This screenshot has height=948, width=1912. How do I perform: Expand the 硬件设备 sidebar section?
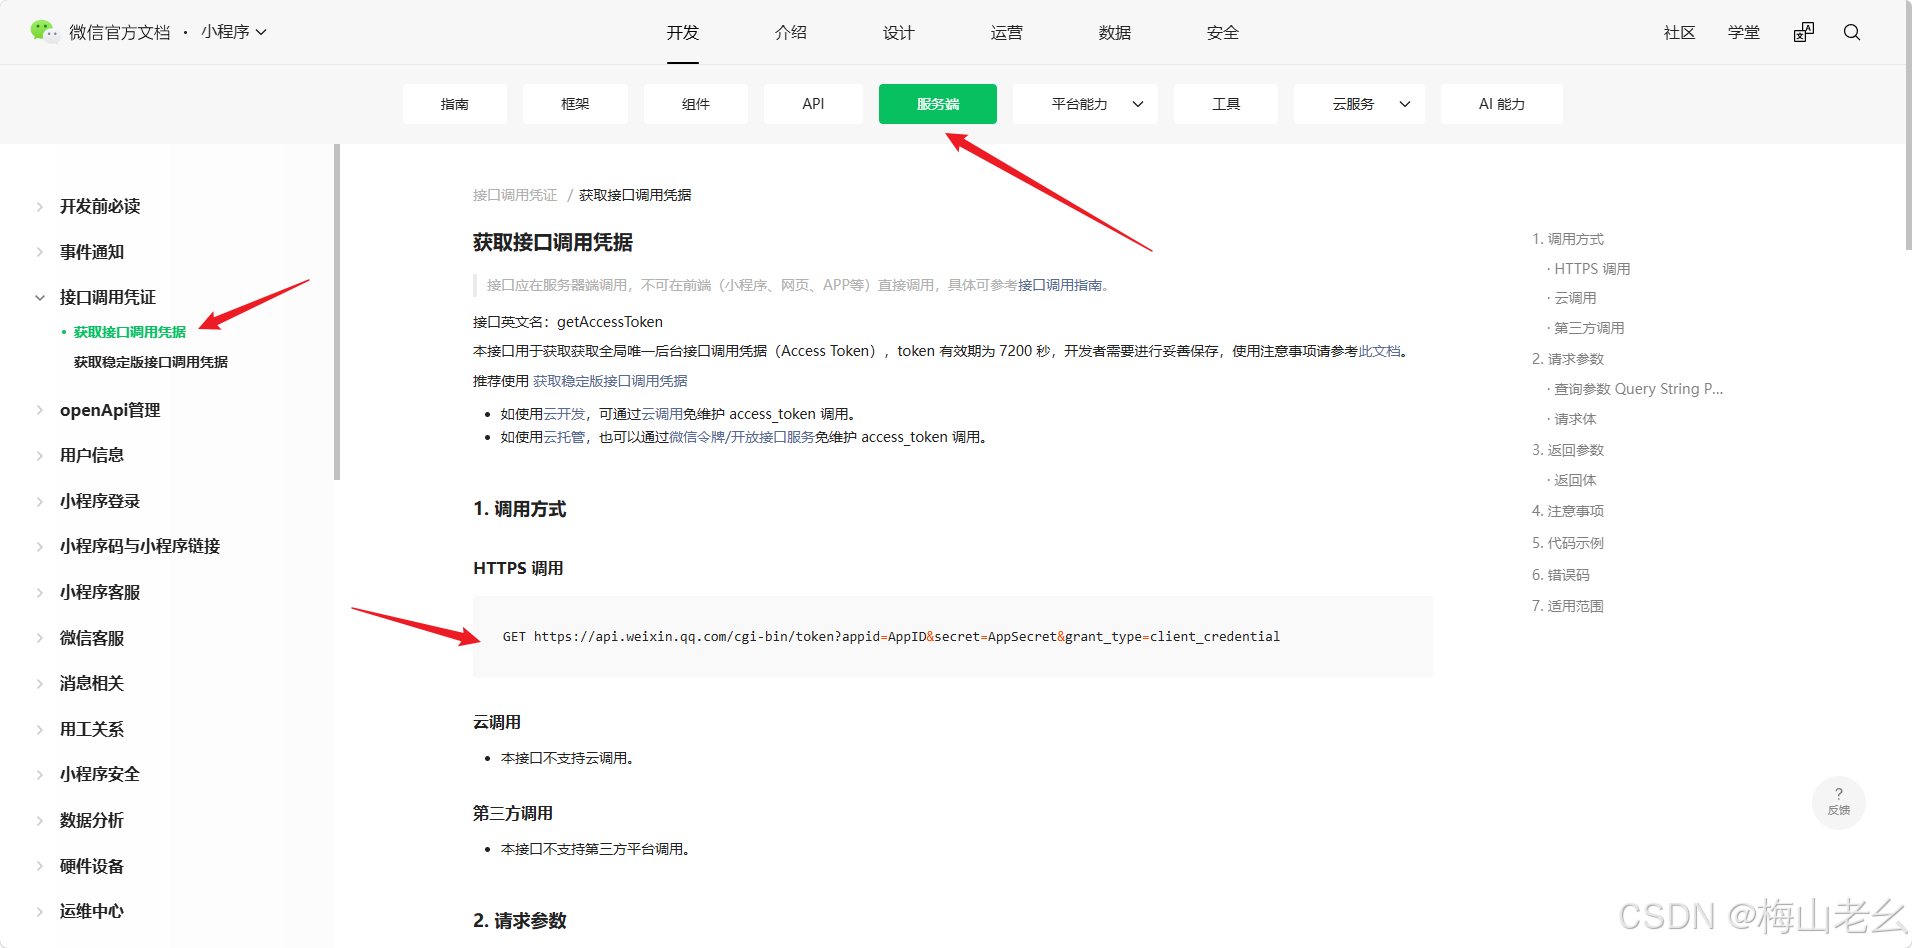pyautogui.click(x=92, y=866)
